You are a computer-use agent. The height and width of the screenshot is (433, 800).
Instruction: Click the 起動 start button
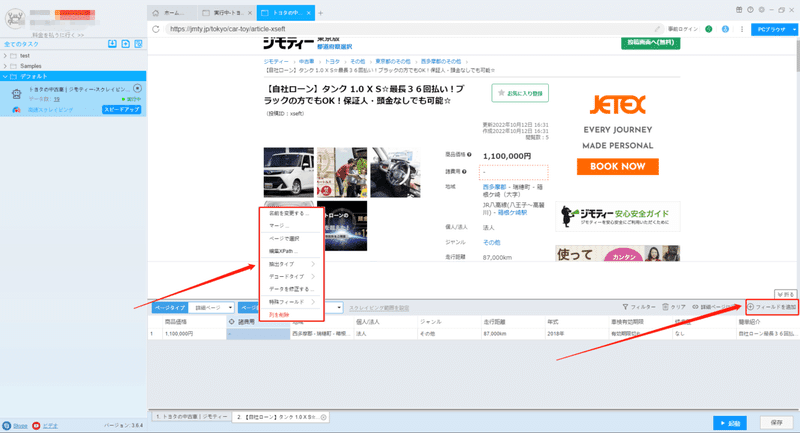coord(730,423)
